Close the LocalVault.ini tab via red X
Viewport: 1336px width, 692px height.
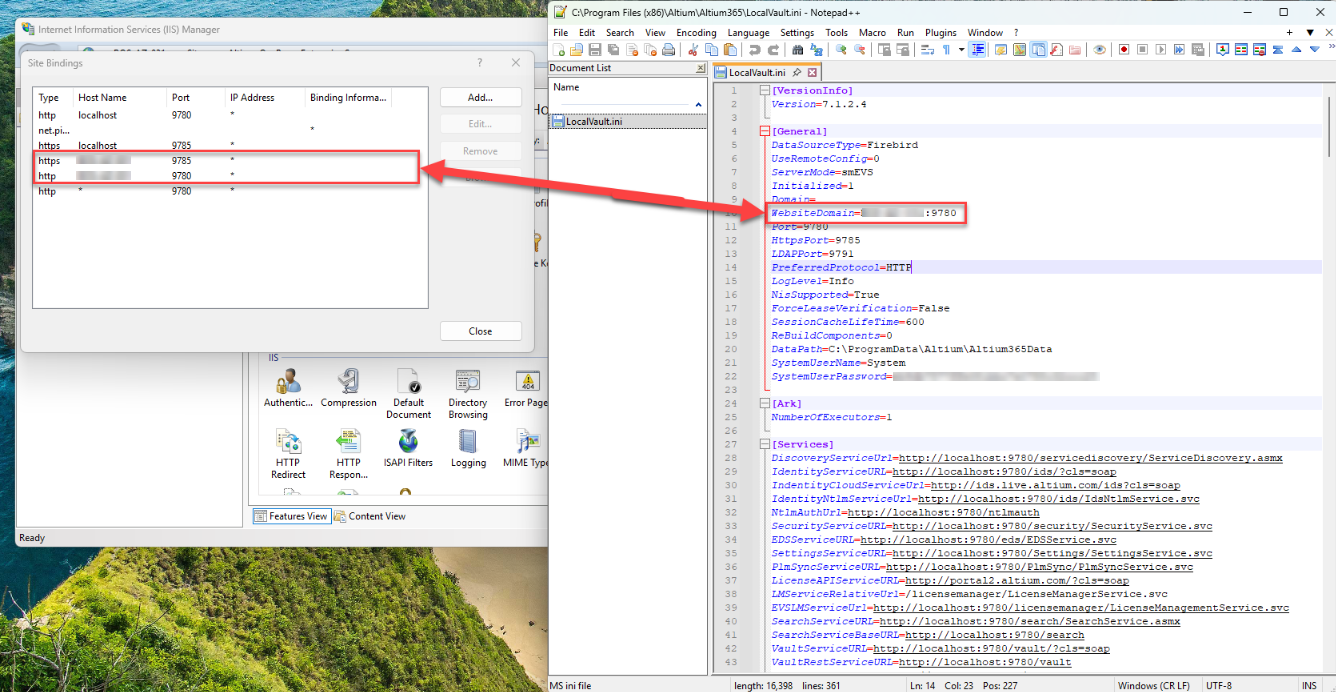tap(812, 72)
